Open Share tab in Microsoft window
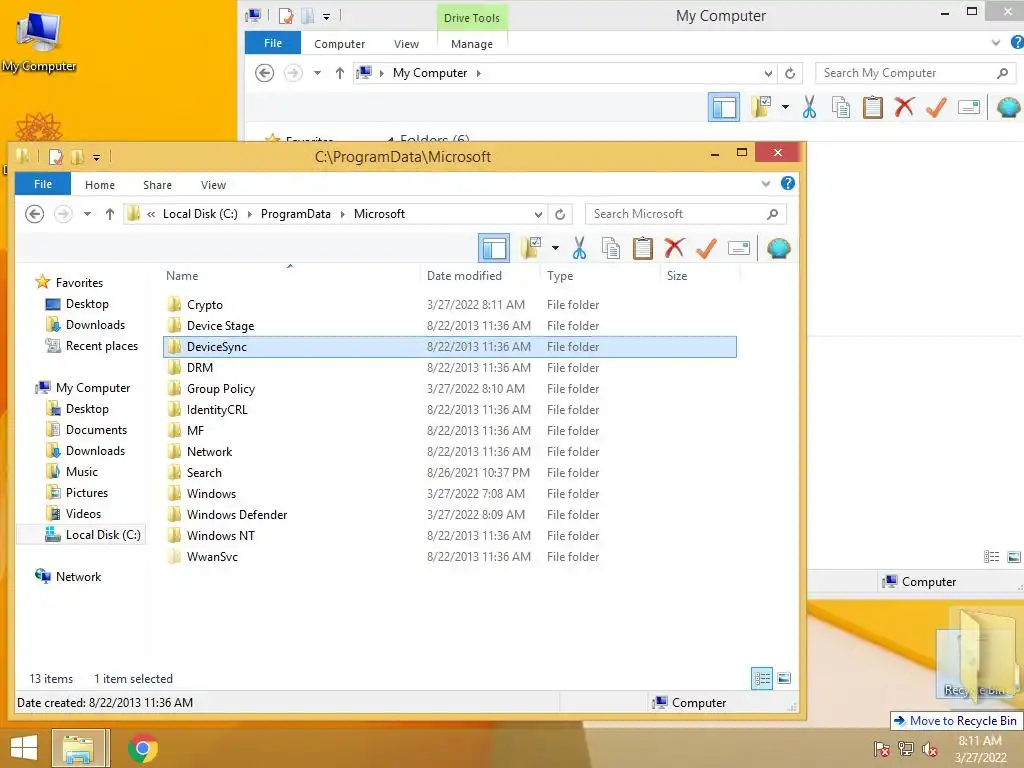Viewport: 1024px width, 768px height. (157, 185)
